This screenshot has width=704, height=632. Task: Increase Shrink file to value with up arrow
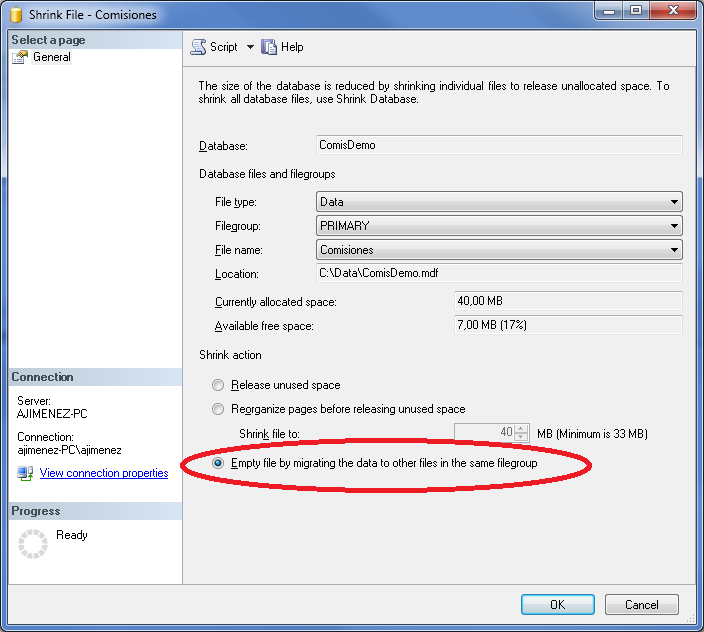[521, 429]
